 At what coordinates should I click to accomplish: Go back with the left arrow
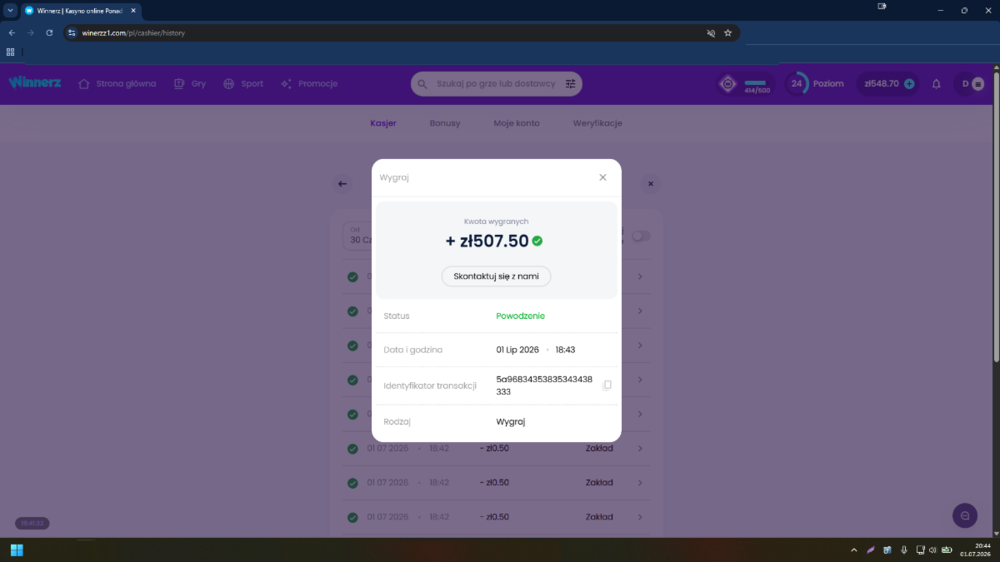tap(342, 184)
